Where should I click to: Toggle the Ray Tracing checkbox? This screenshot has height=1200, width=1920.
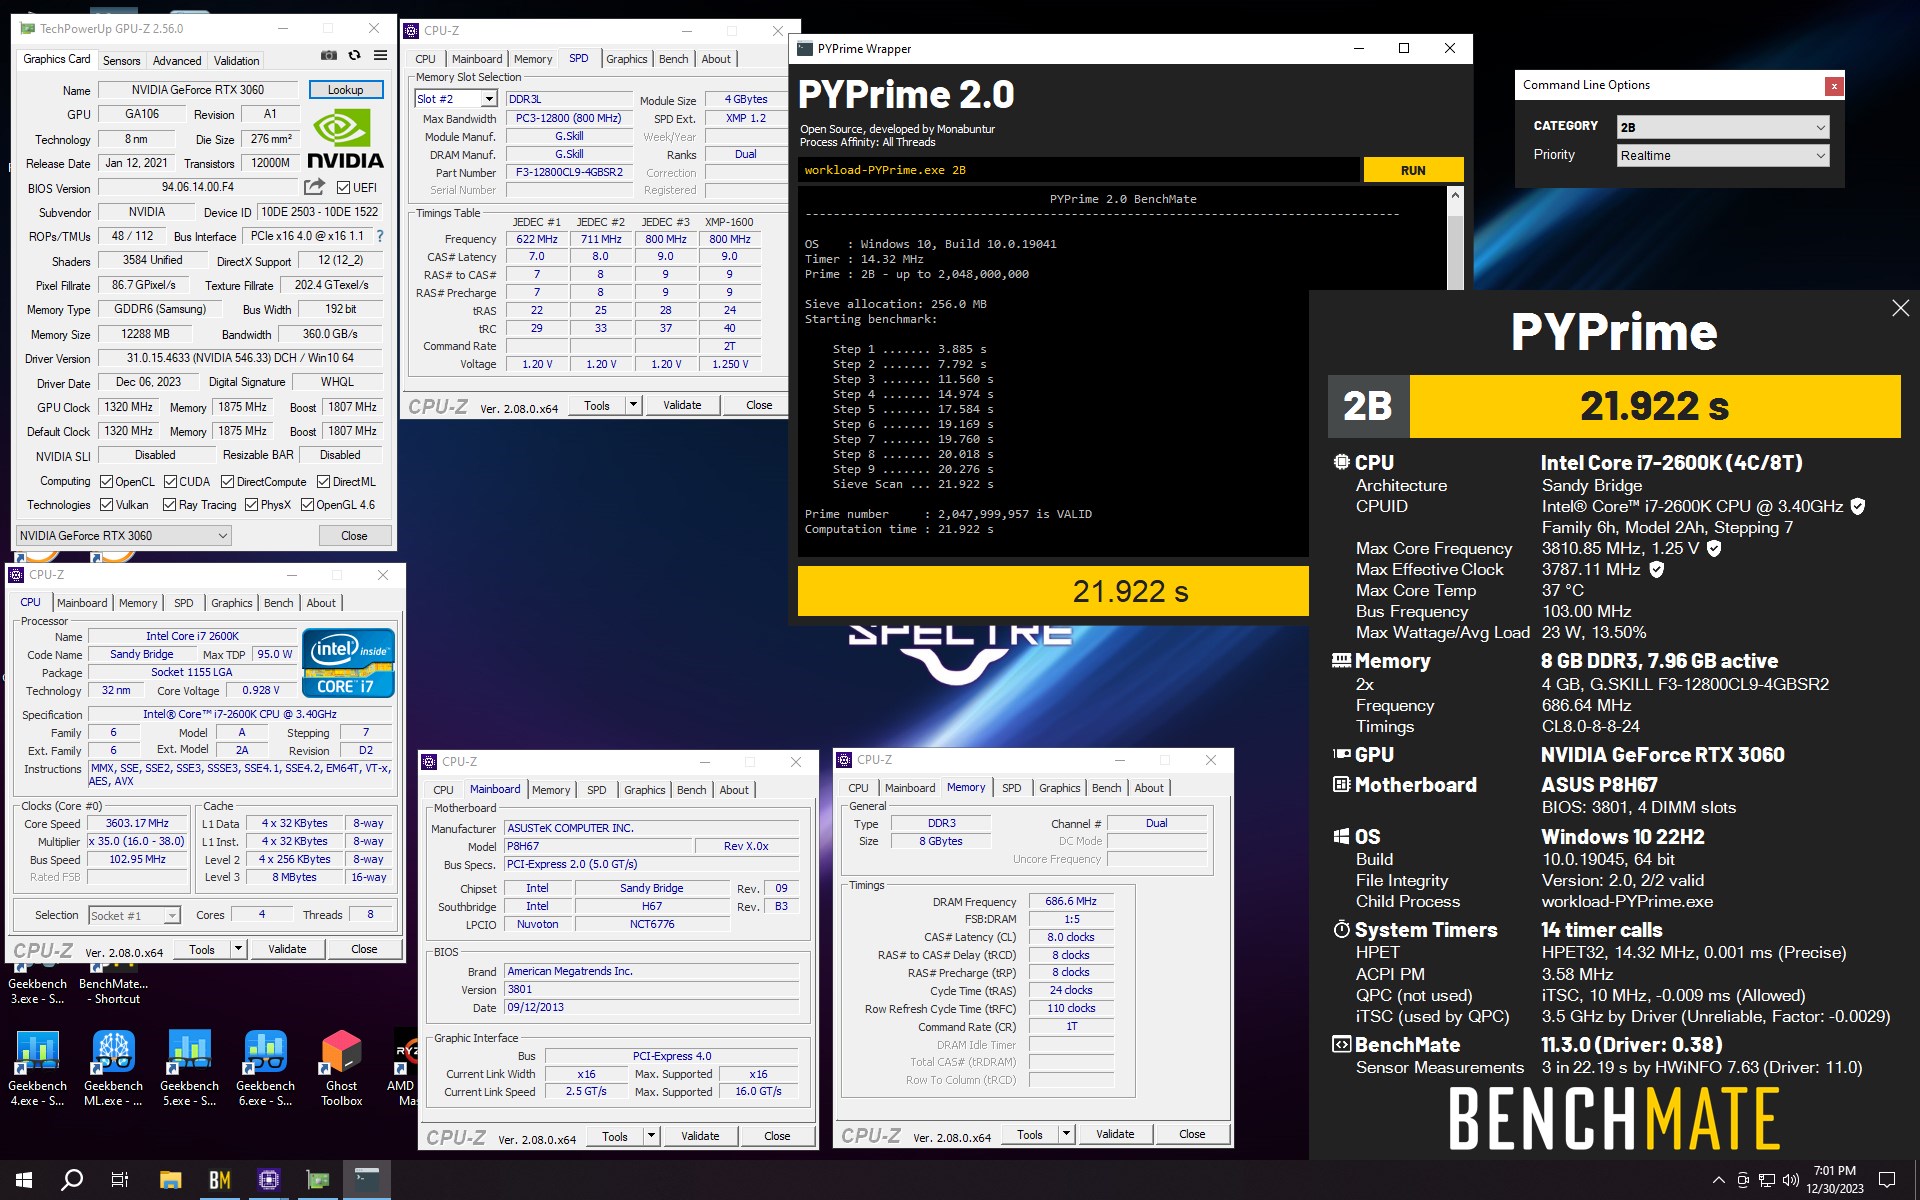pyautogui.click(x=169, y=505)
